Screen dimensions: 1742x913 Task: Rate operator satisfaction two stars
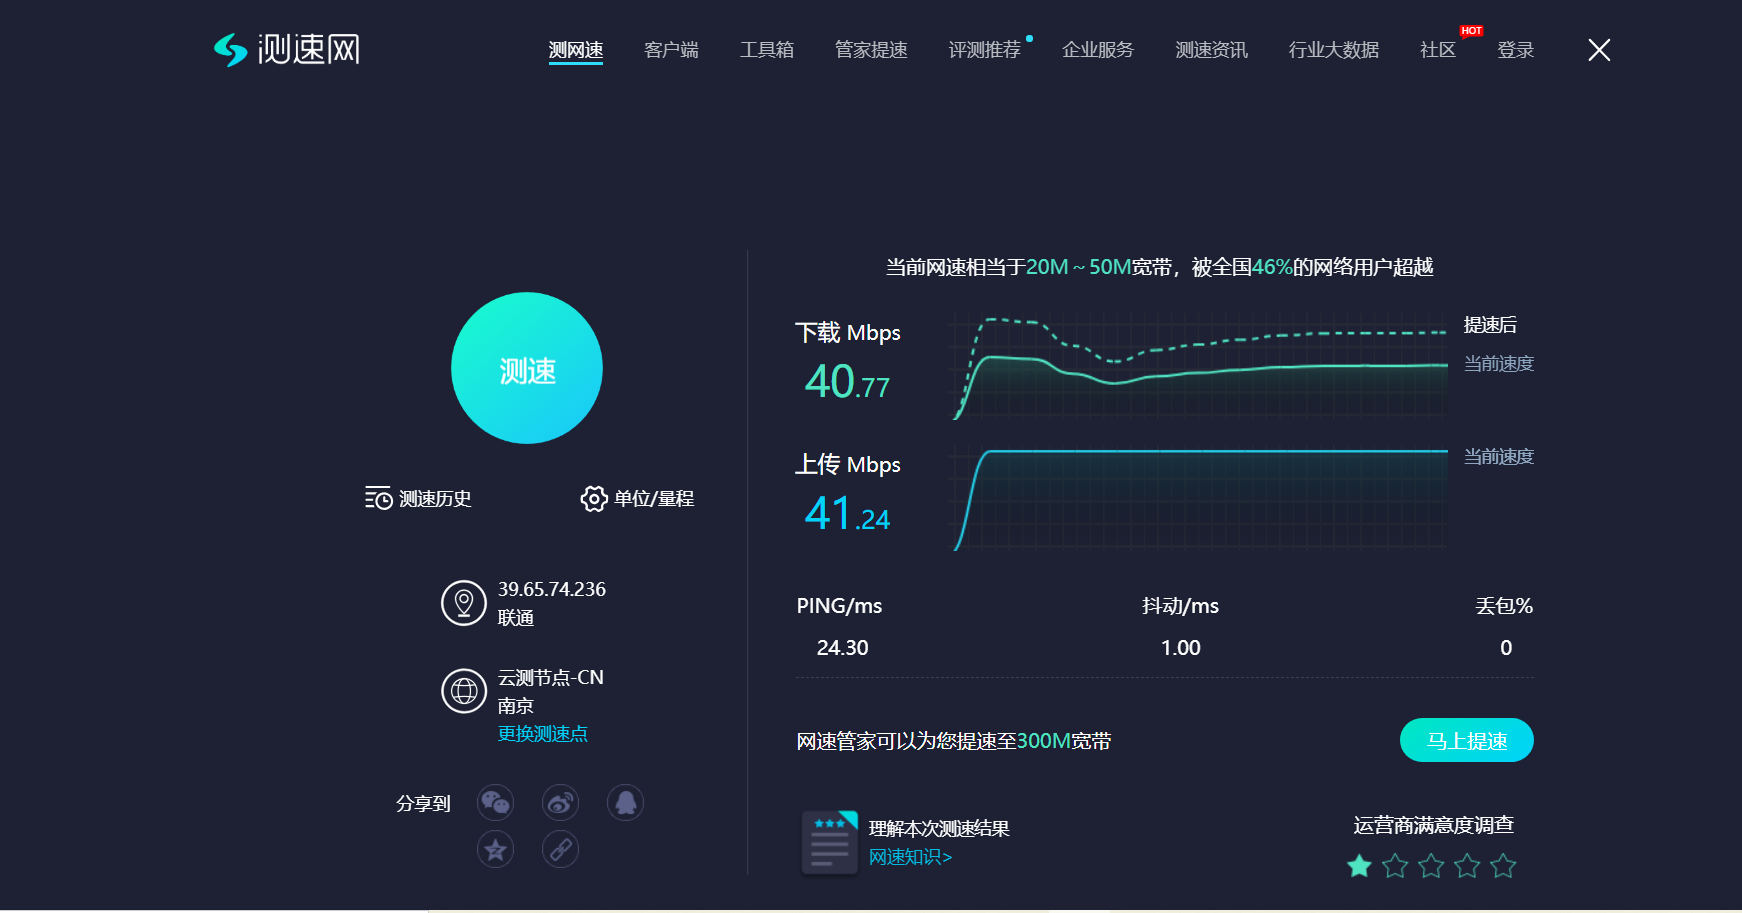point(1395,866)
